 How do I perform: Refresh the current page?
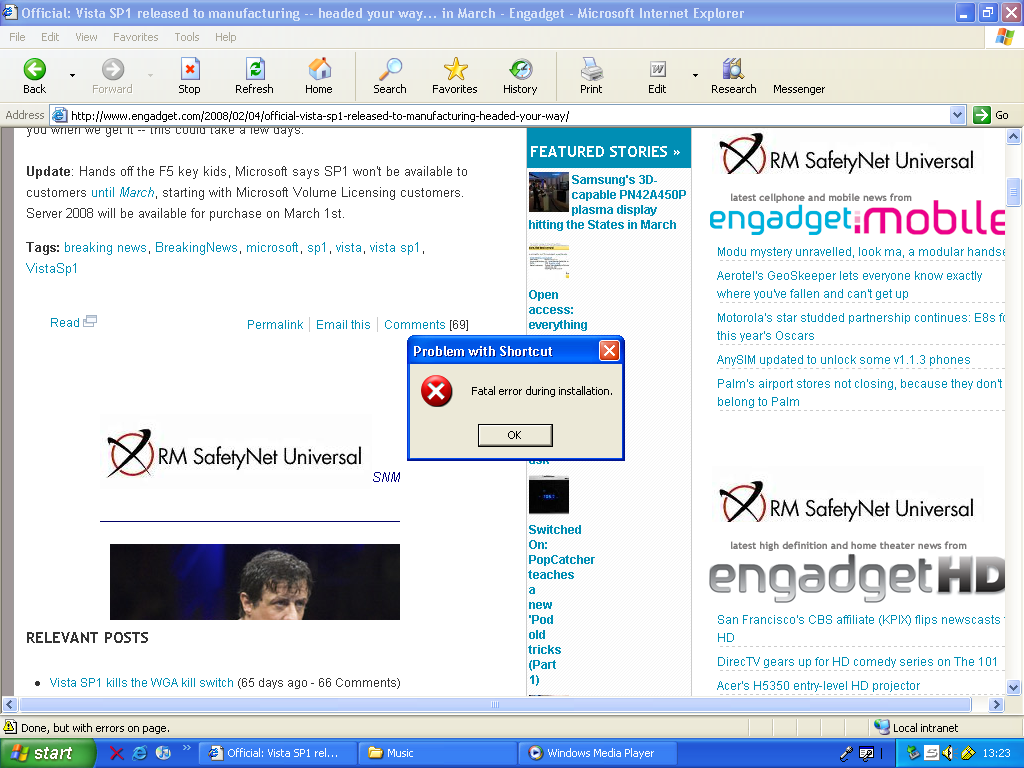254,76
